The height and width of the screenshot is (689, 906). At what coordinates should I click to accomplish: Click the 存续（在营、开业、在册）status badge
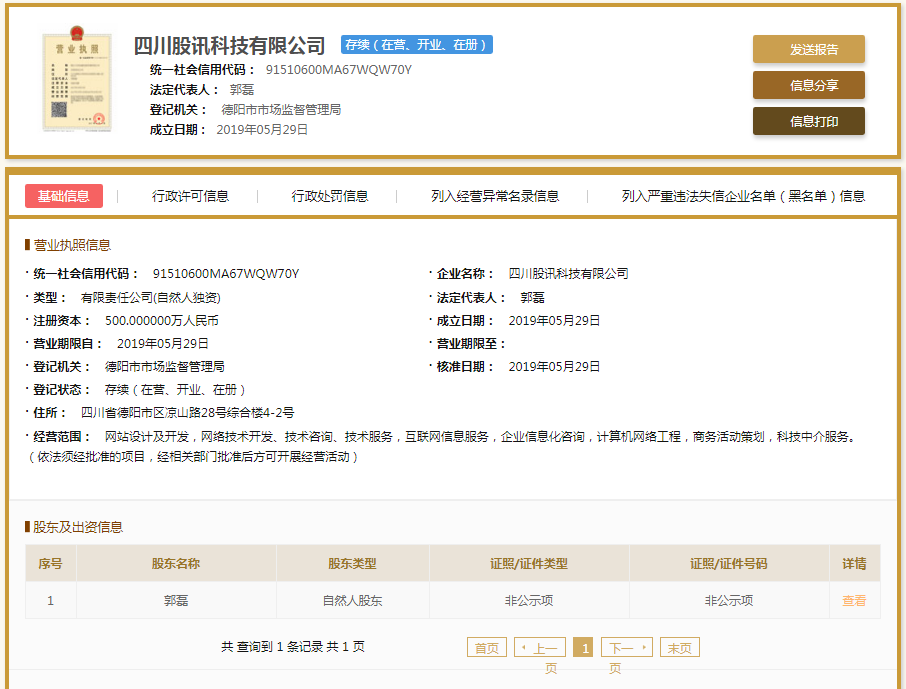[416, 44]
